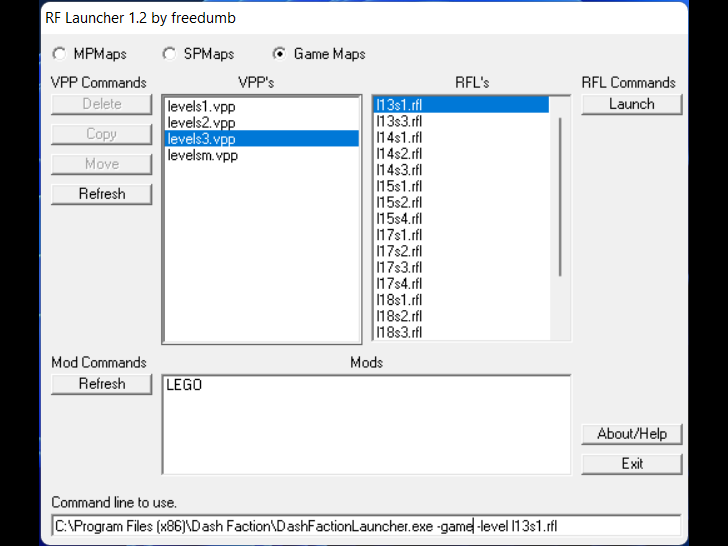
Task: Select the LEGO mod
Action: click(184, 385)
